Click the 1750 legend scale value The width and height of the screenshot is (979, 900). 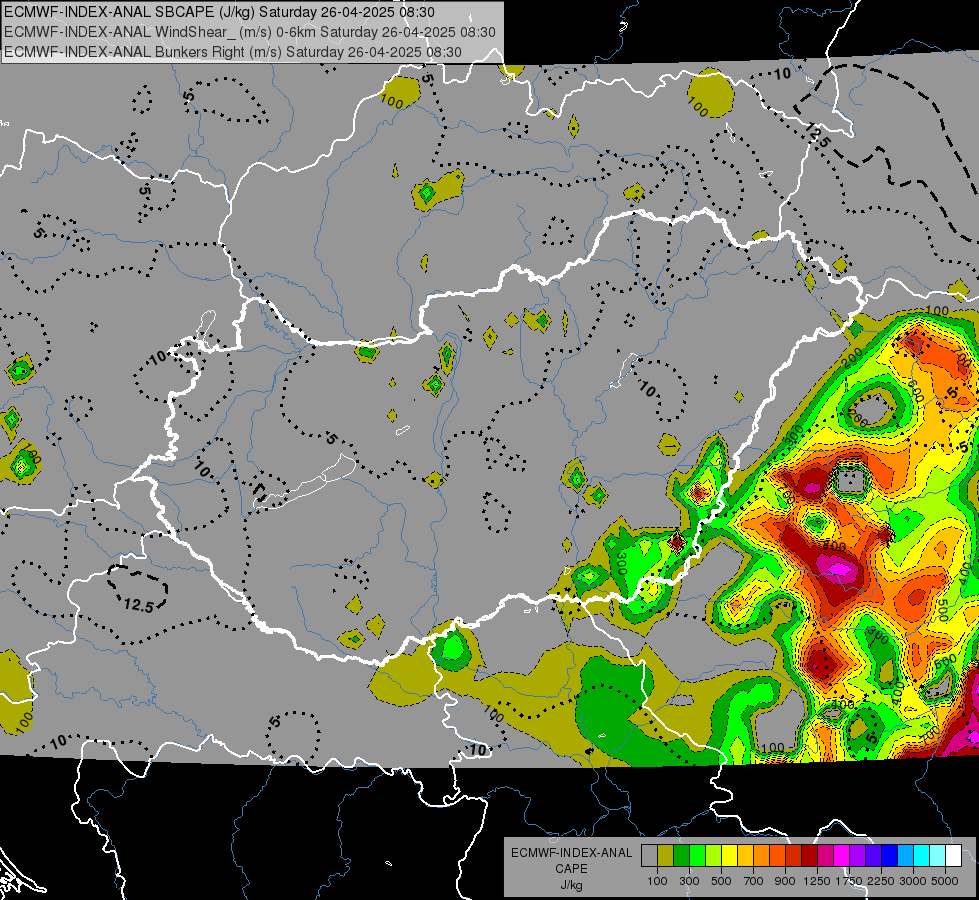(849, 881)
